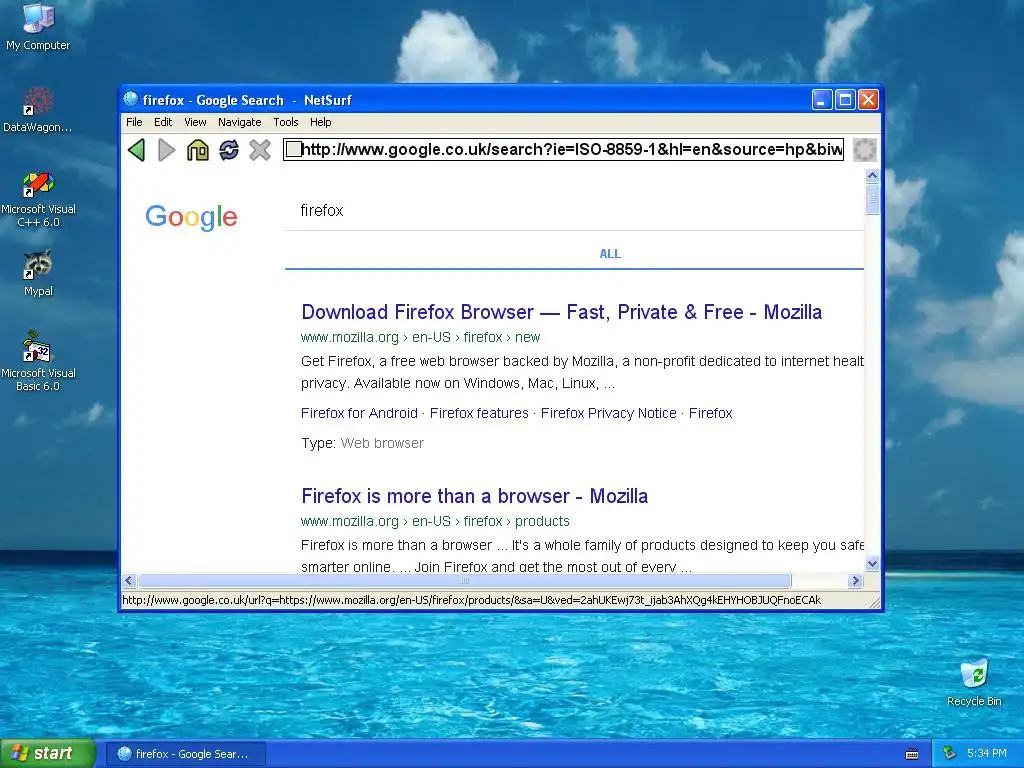Select the Recycle Bin icon

point(974,683)
